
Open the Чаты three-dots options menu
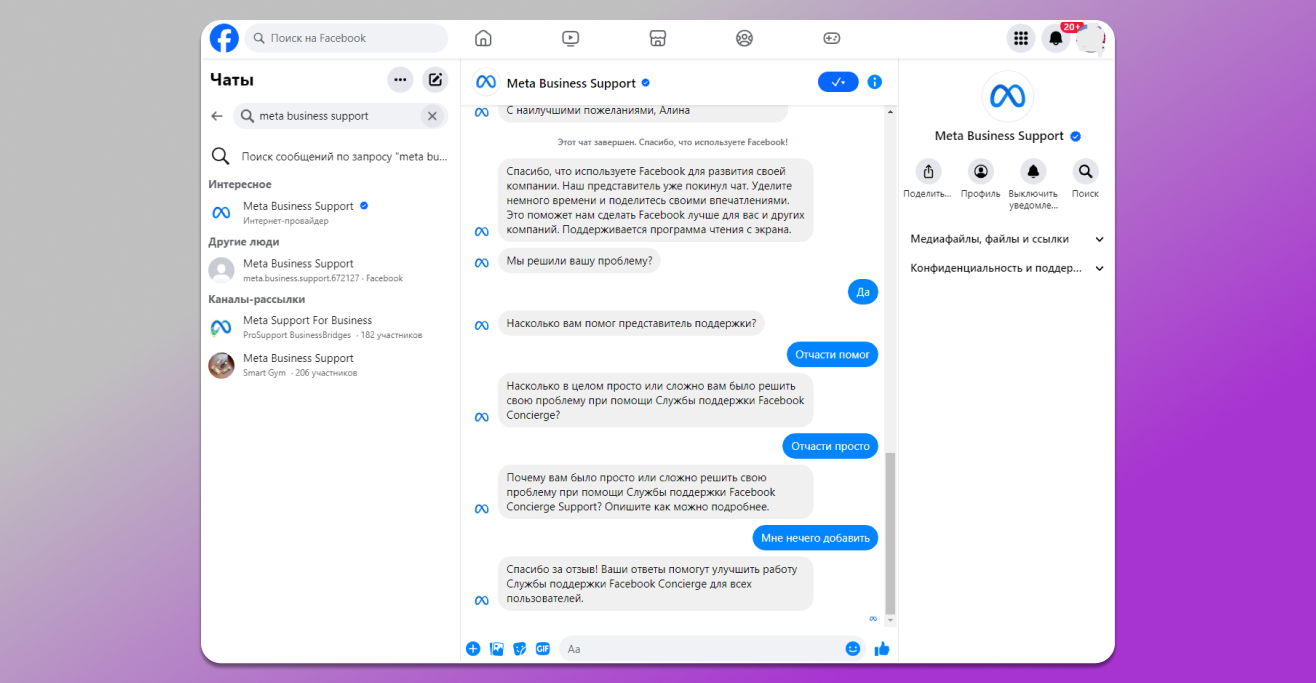click(400, 80)
